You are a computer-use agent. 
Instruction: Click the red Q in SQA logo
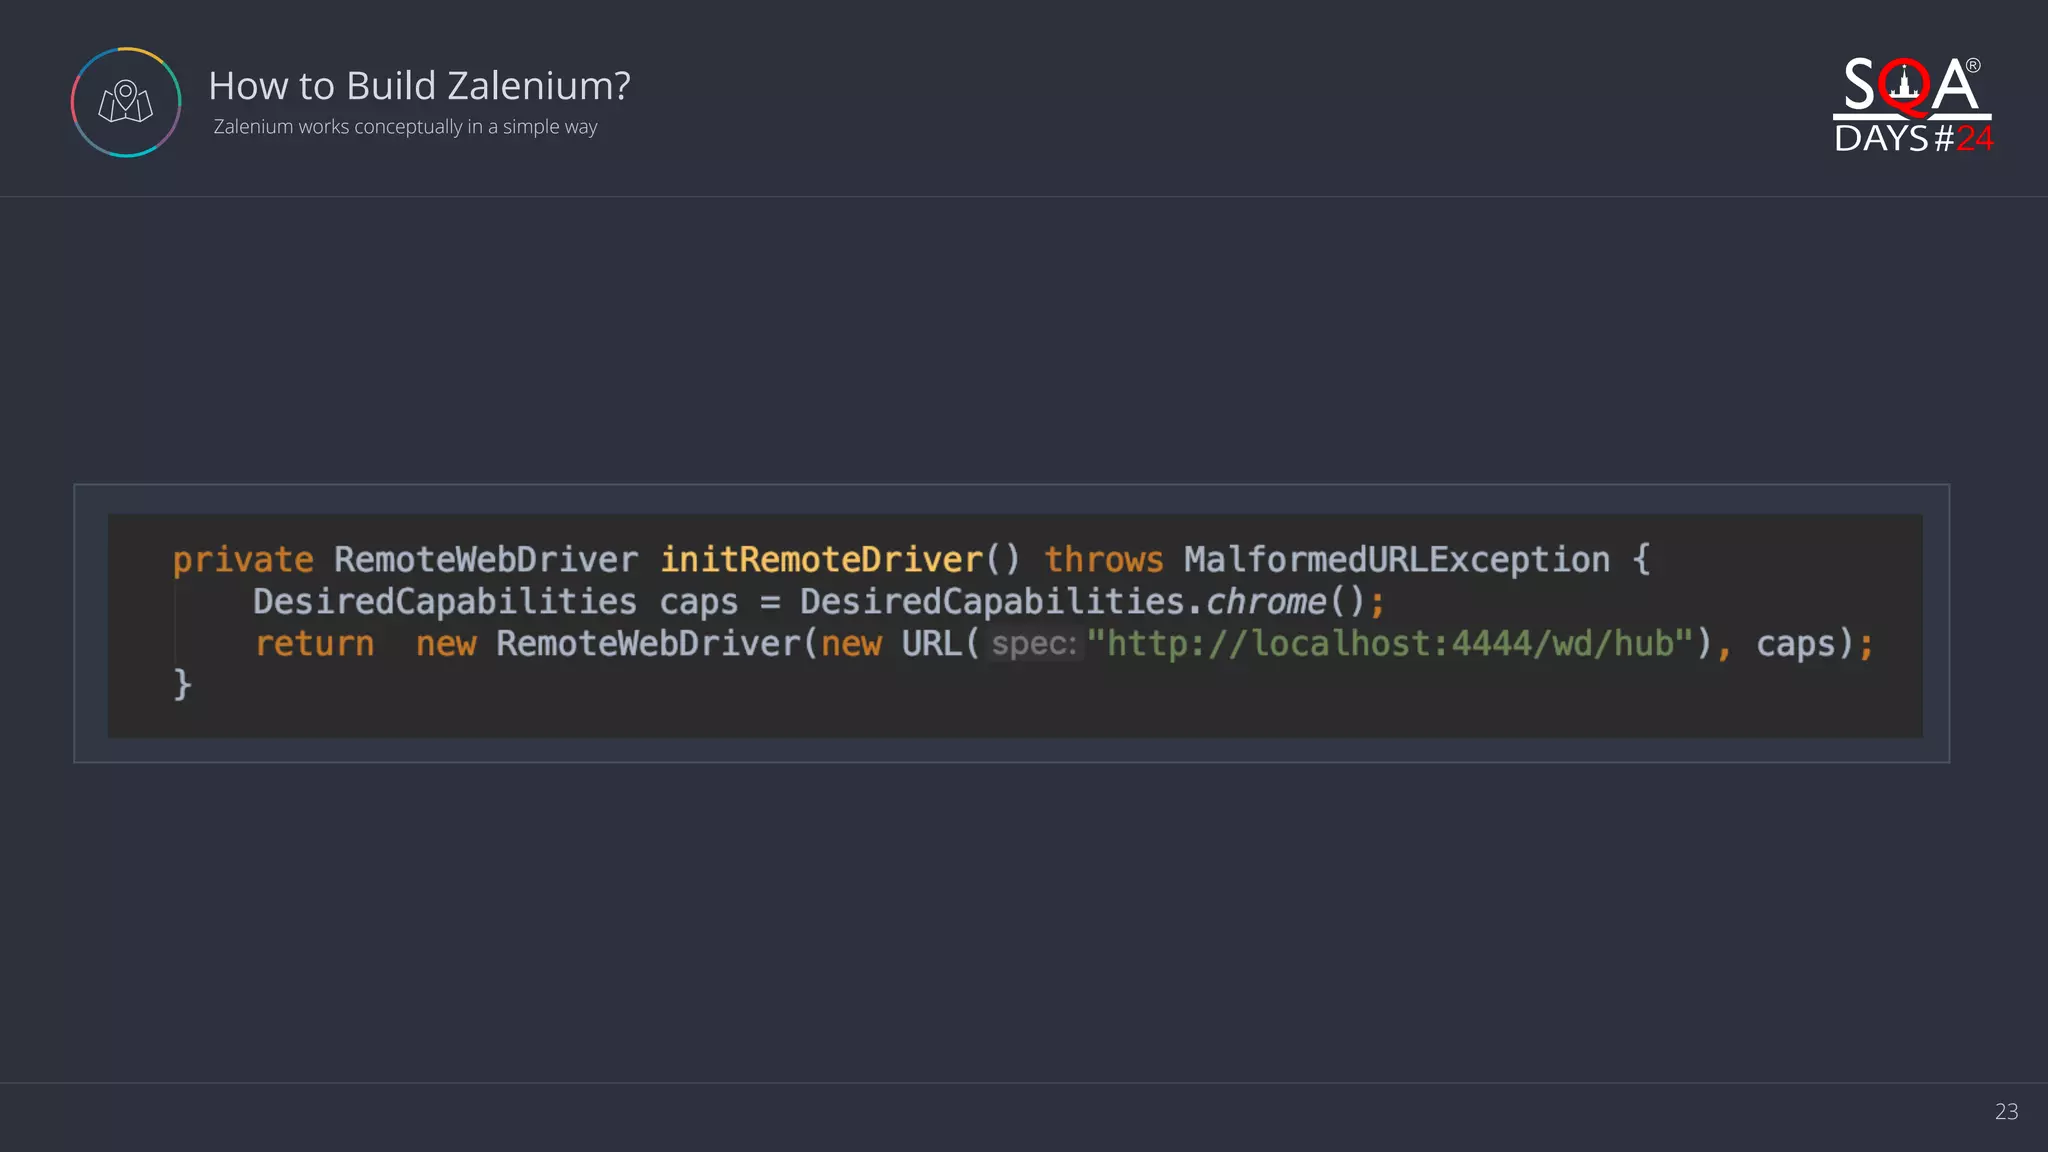1904,88
